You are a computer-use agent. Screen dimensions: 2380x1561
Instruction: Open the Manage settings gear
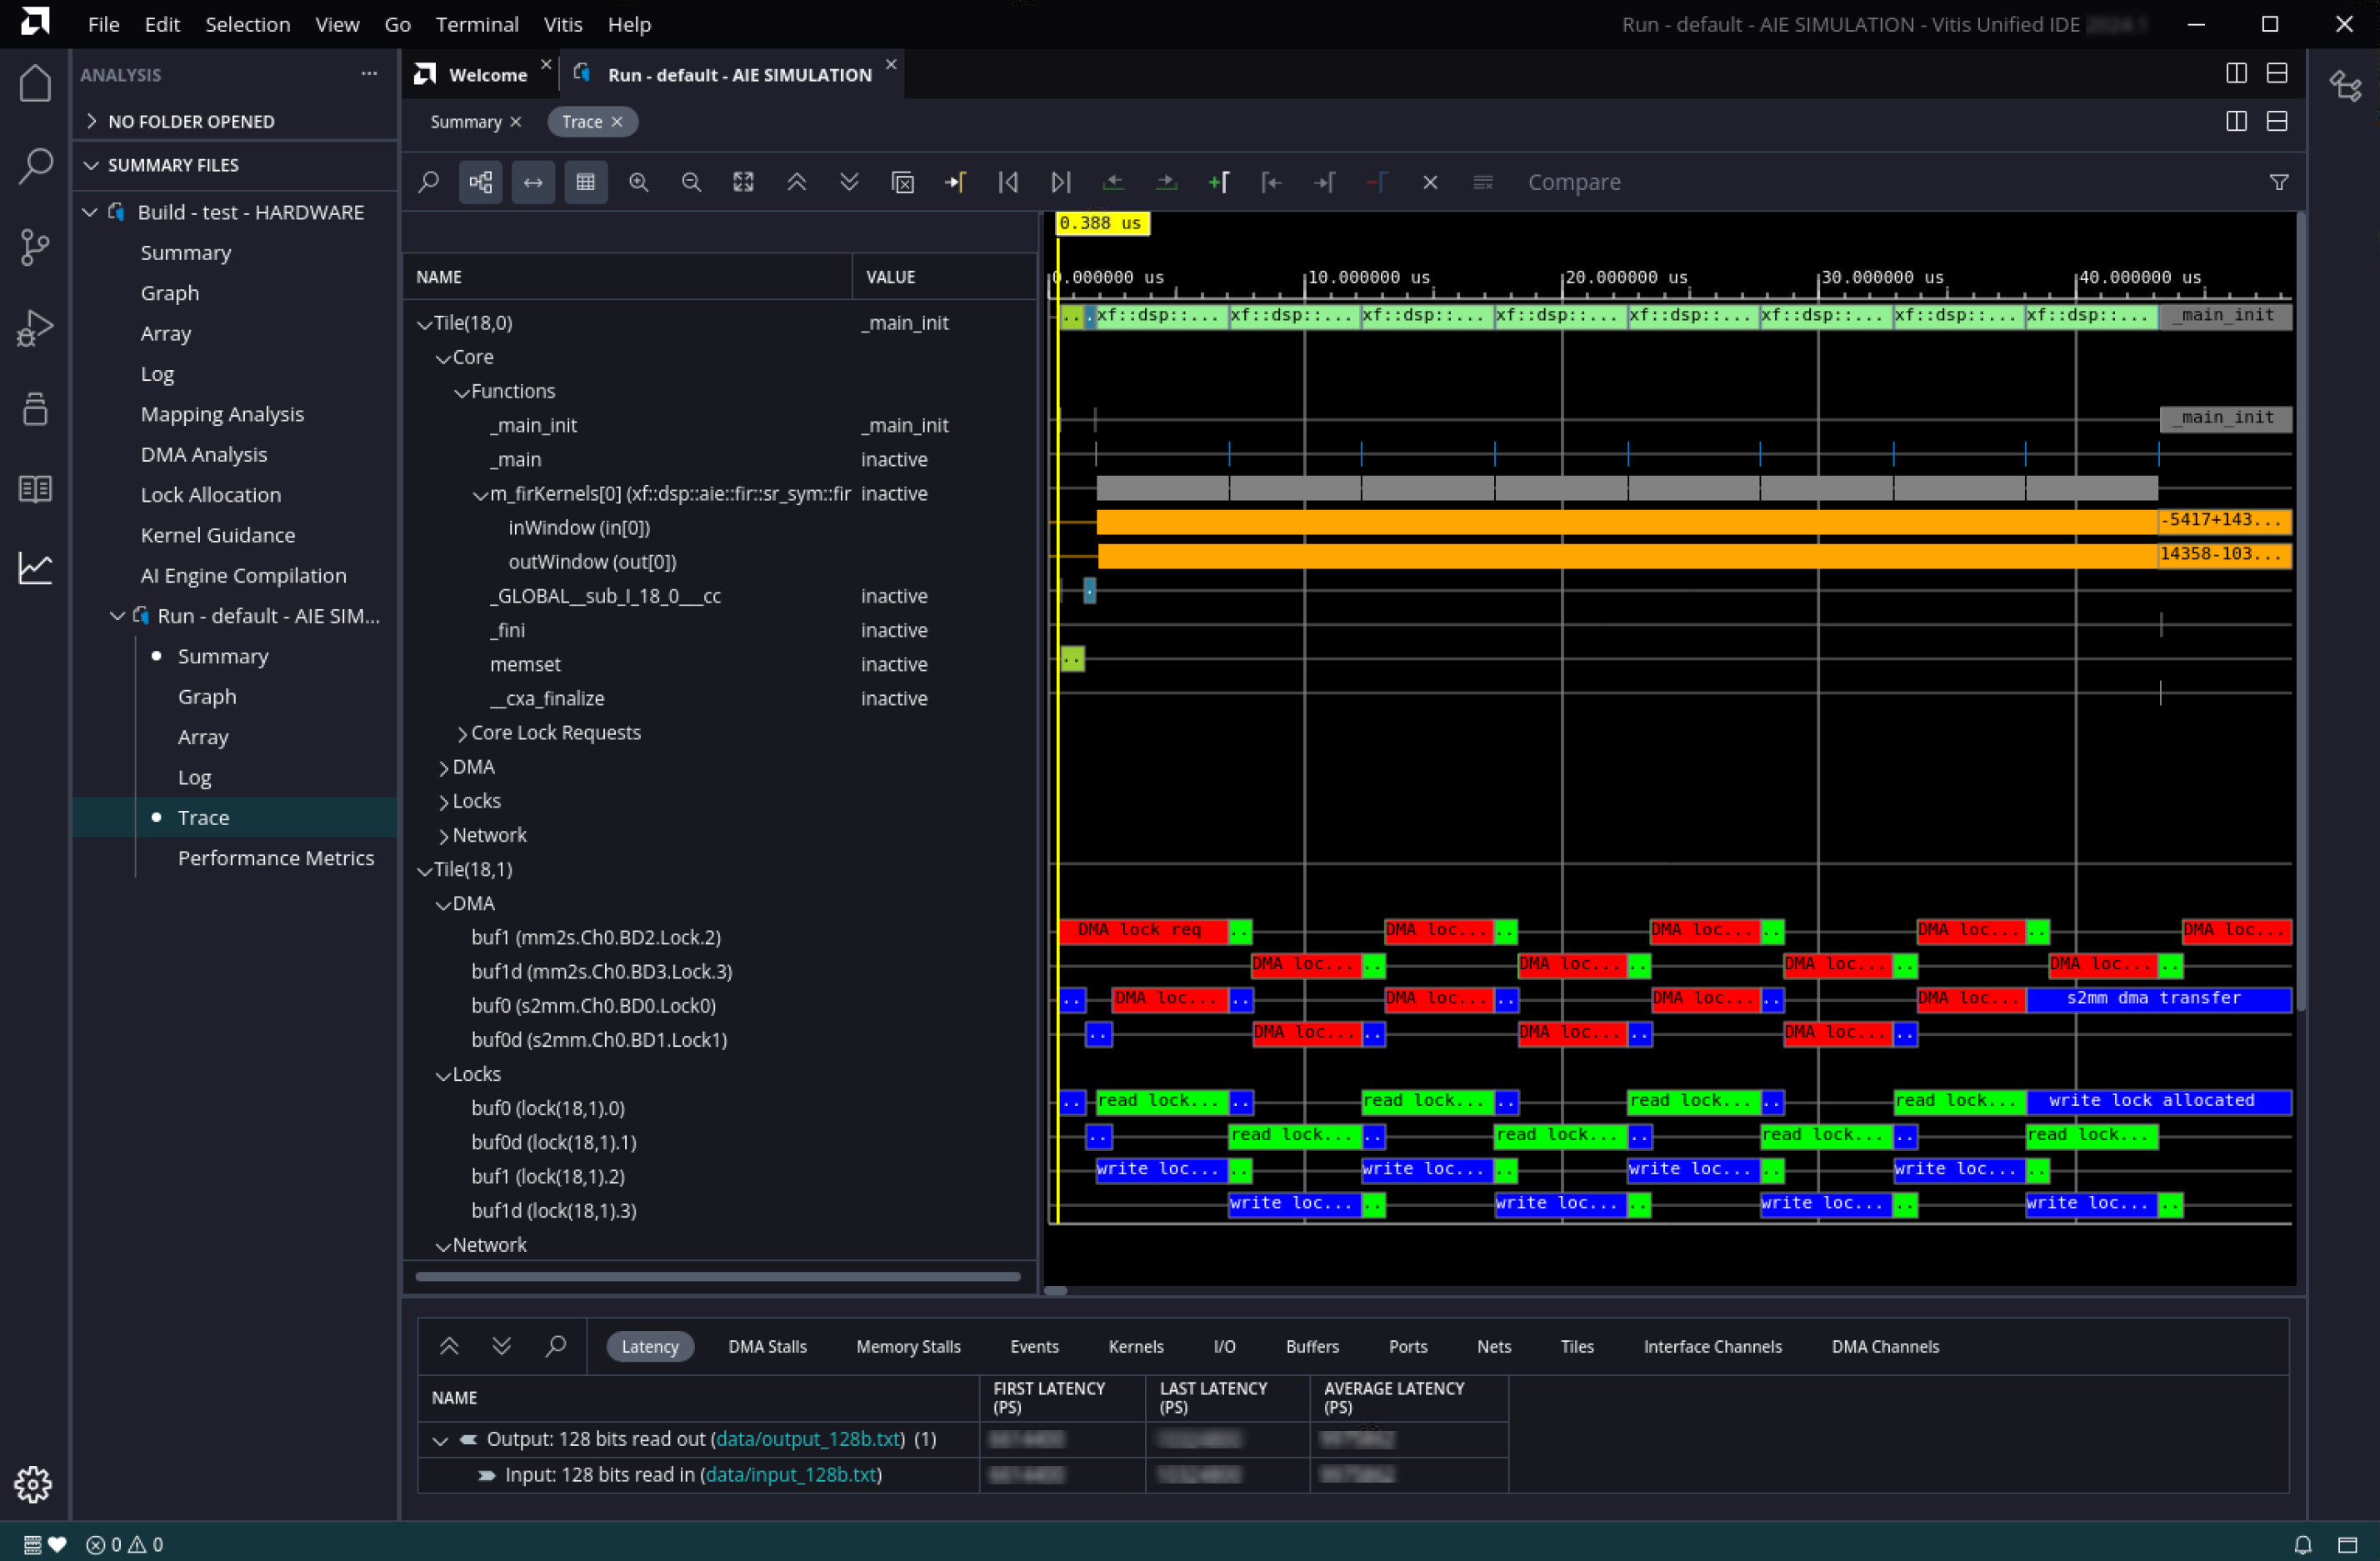33,1484
